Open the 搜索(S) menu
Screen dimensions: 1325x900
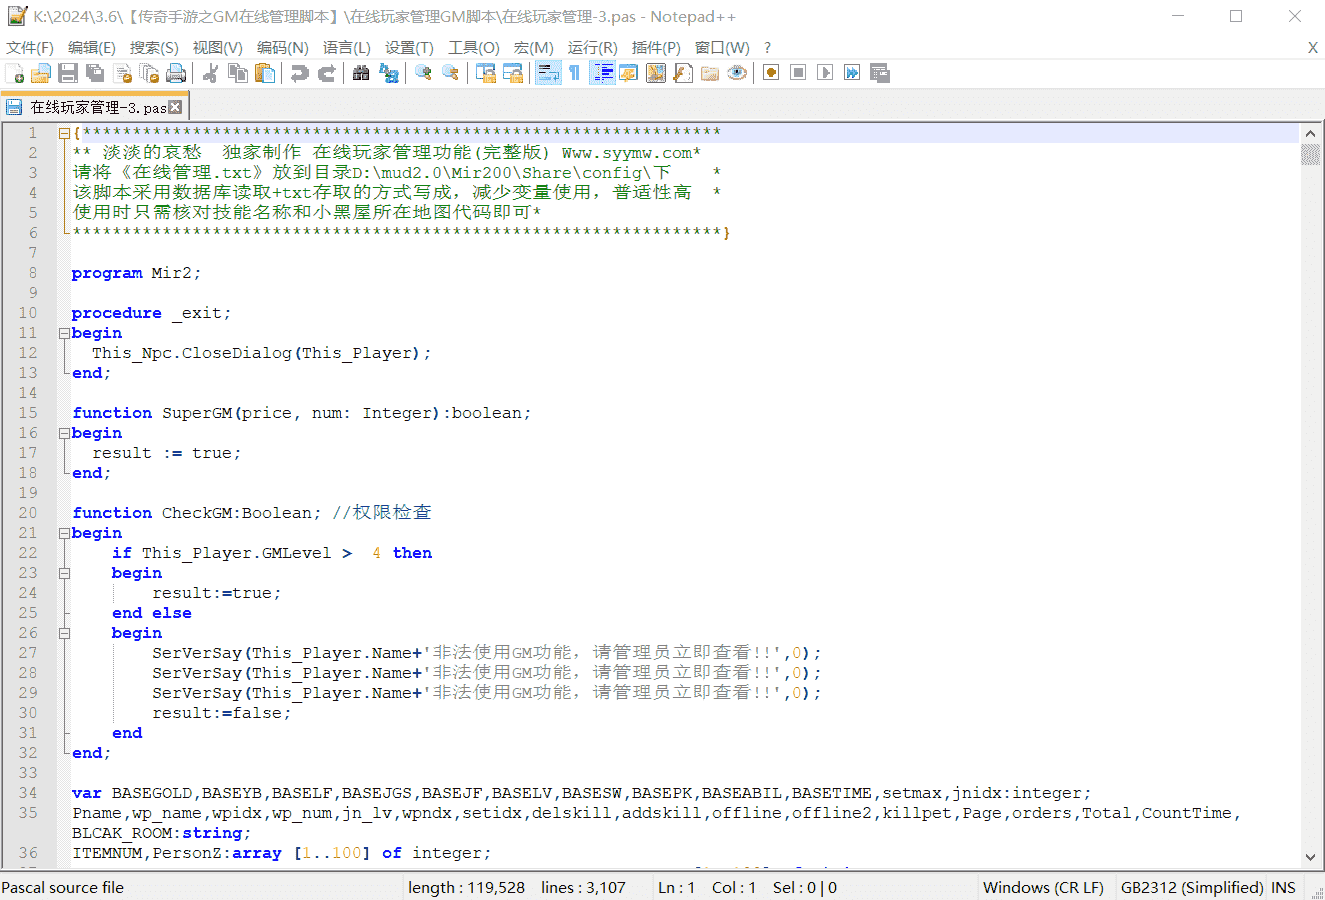(154, 47)
